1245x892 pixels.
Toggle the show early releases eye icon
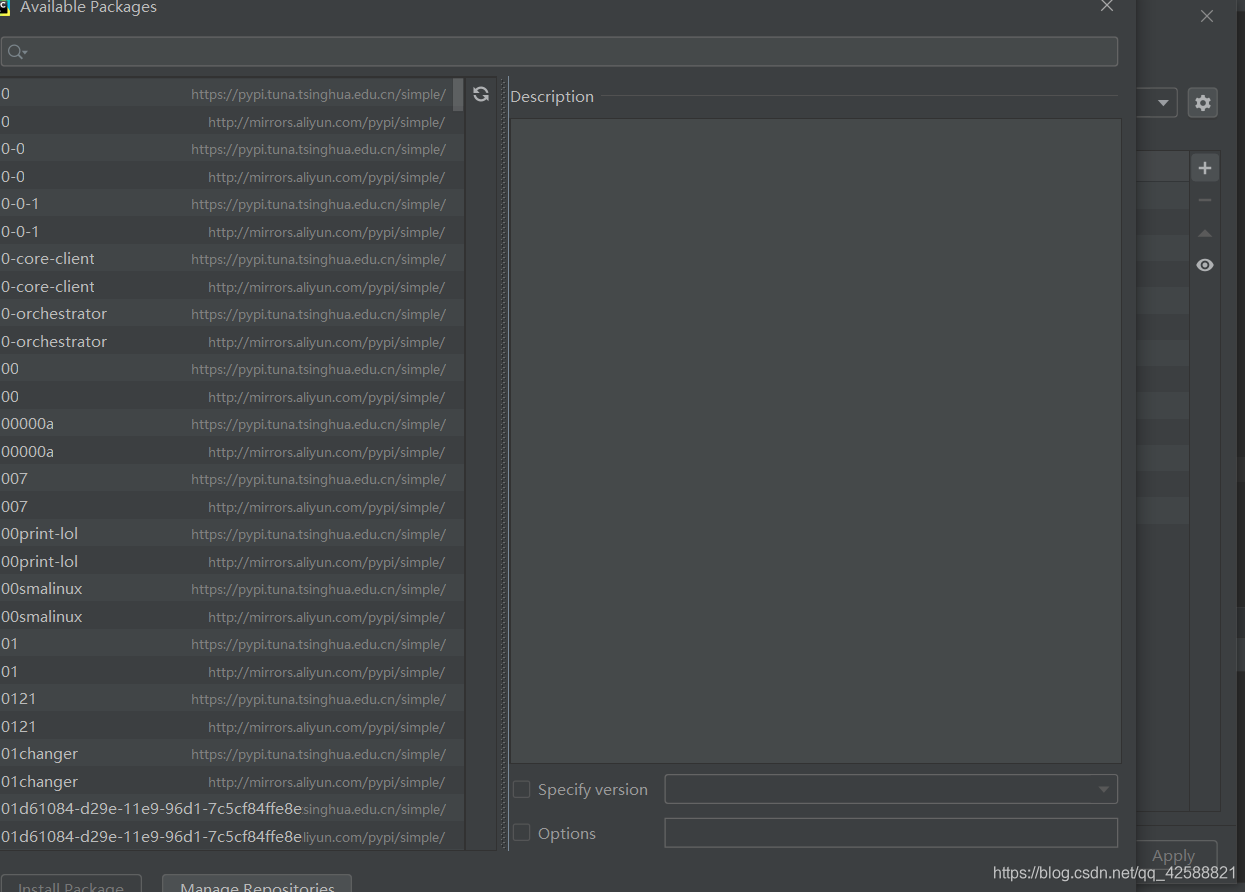1205,265
